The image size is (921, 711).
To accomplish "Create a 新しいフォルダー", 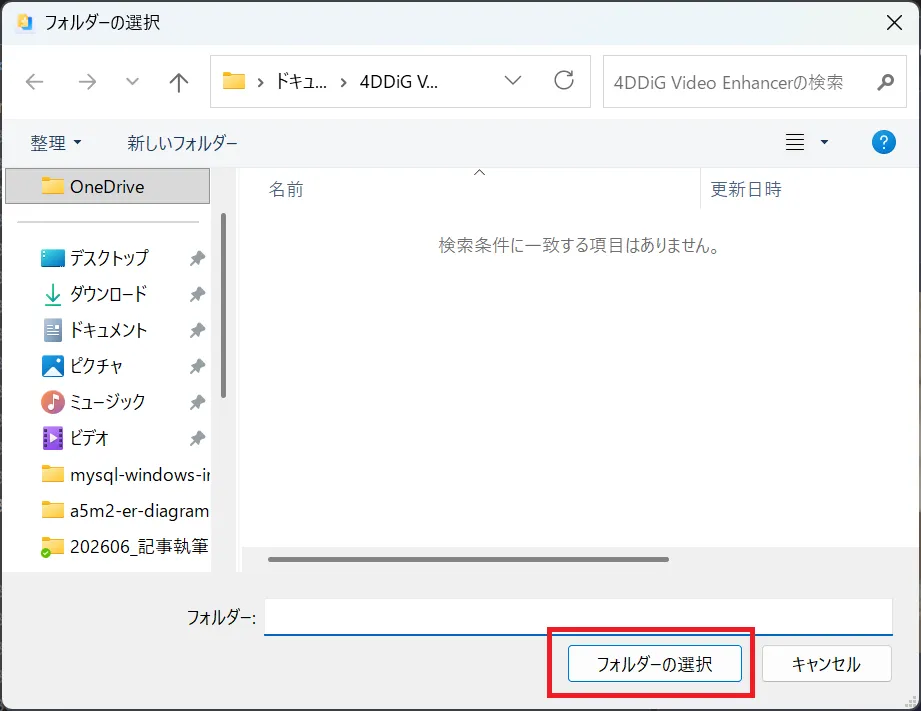I will [182, 143].
